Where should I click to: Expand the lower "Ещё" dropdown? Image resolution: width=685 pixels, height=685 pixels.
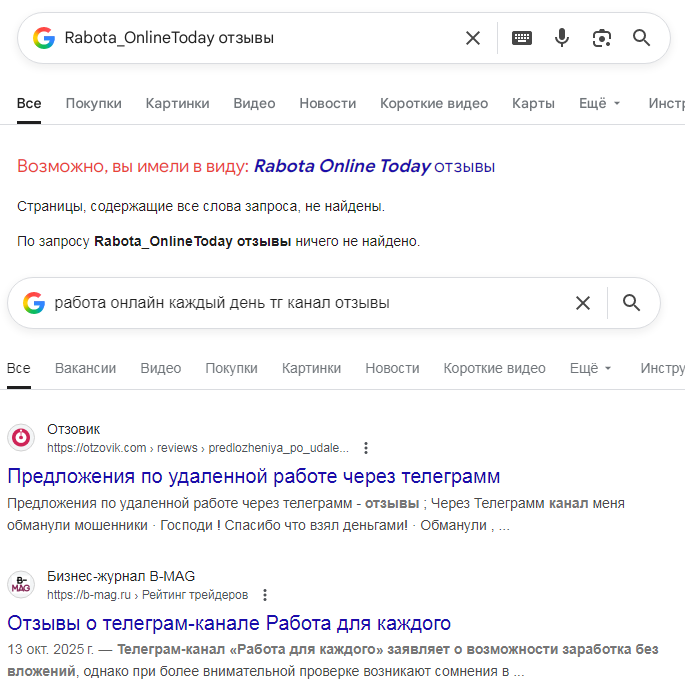point(591,368)
